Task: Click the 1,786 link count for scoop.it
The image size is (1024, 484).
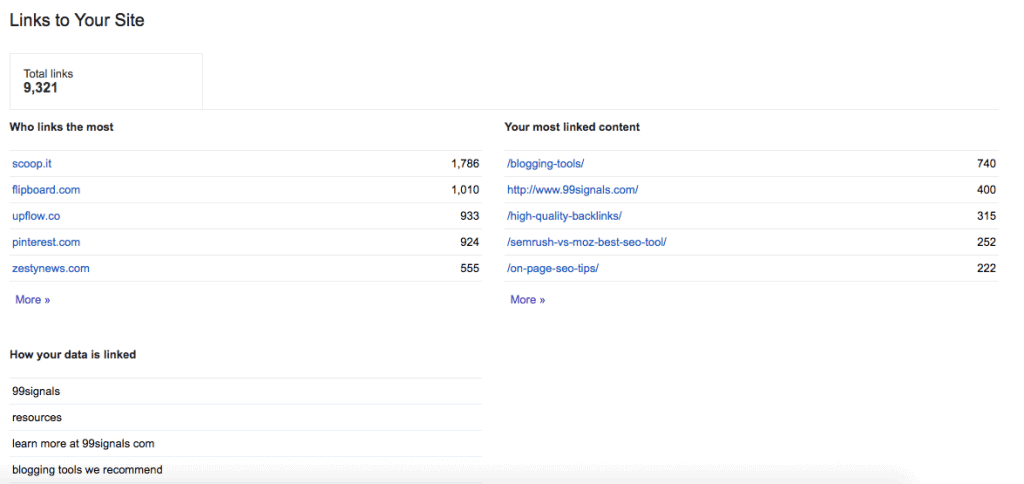Action: [465, 163]
